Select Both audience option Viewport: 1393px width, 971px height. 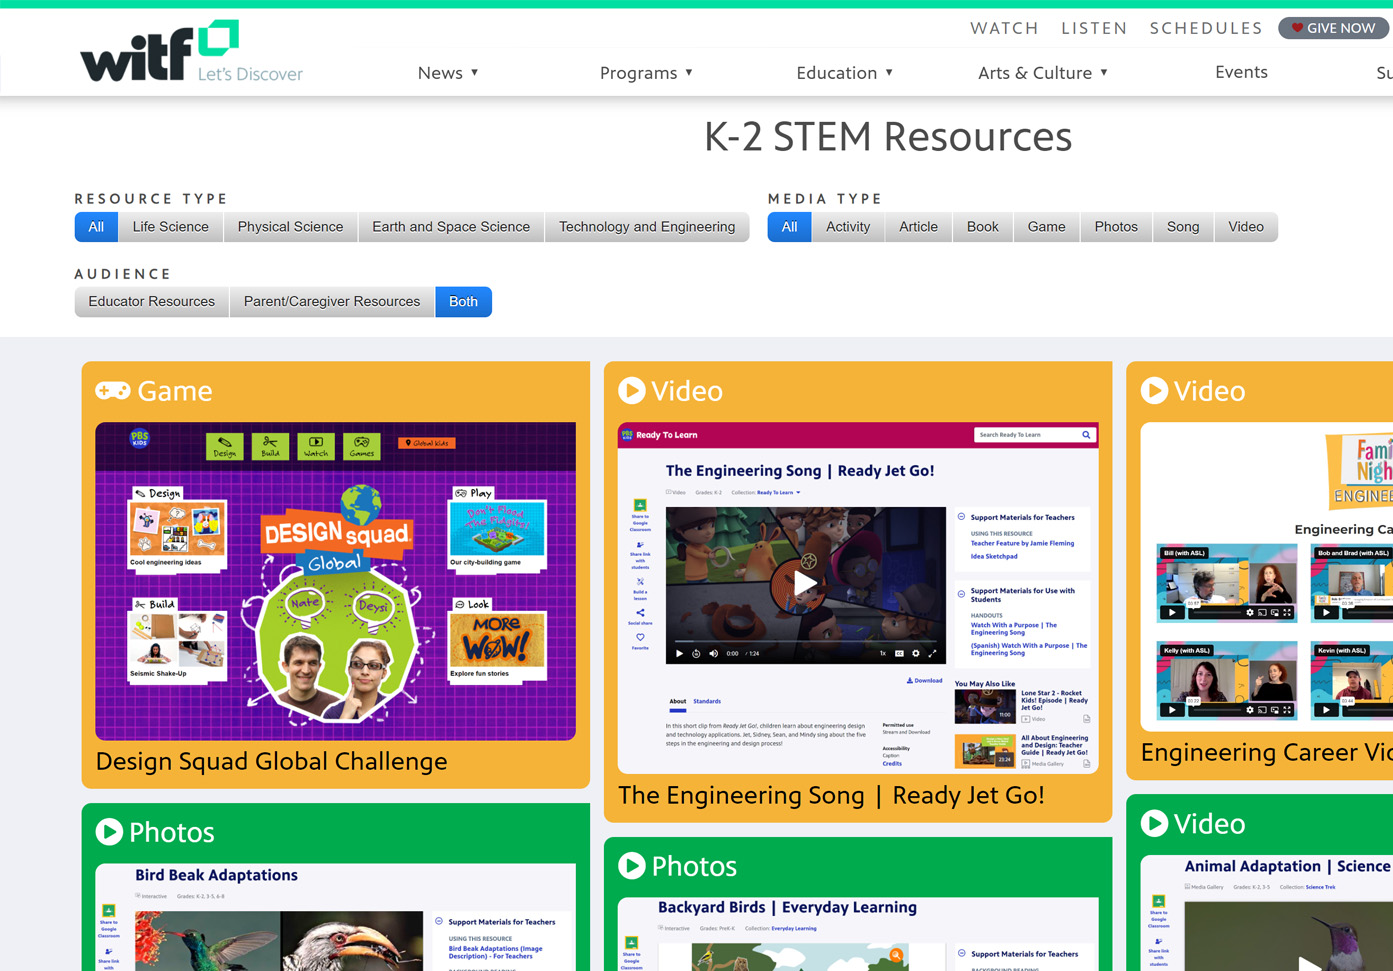pyautogui.click(x=463, y=302)
